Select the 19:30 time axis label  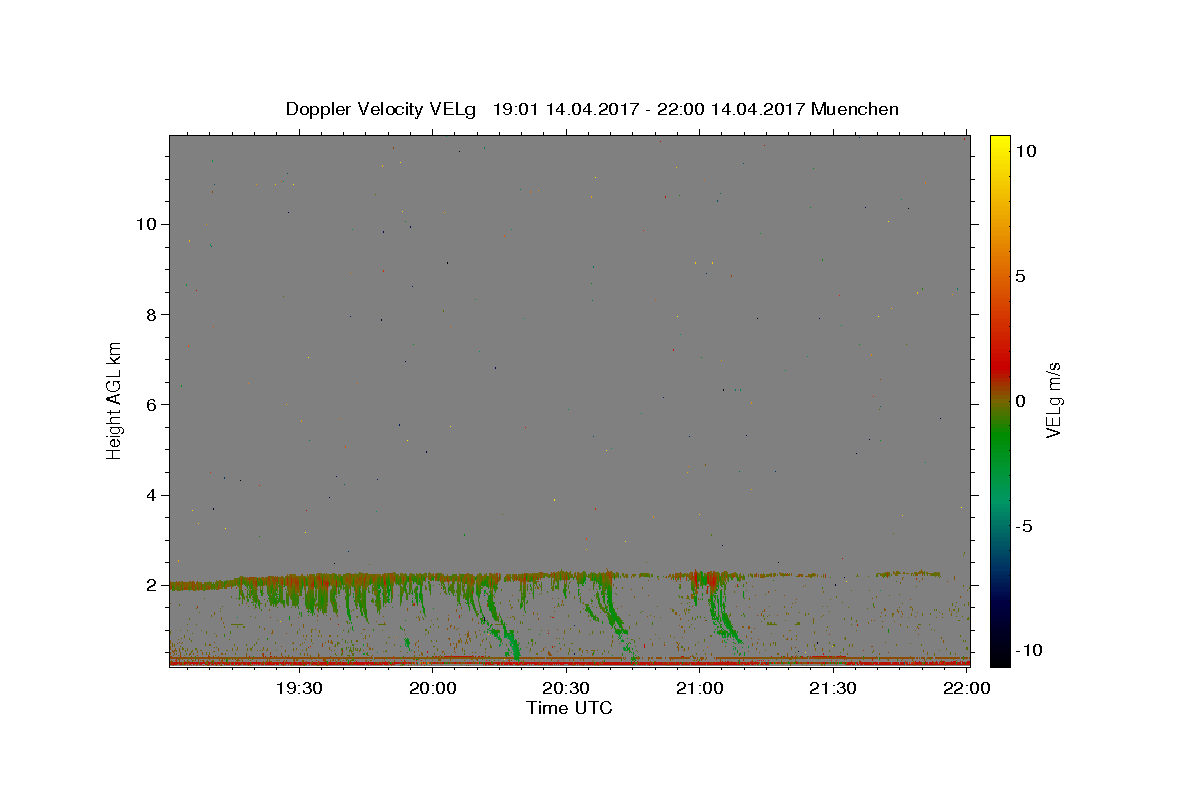pyautogui.click(x=299, y=688)
